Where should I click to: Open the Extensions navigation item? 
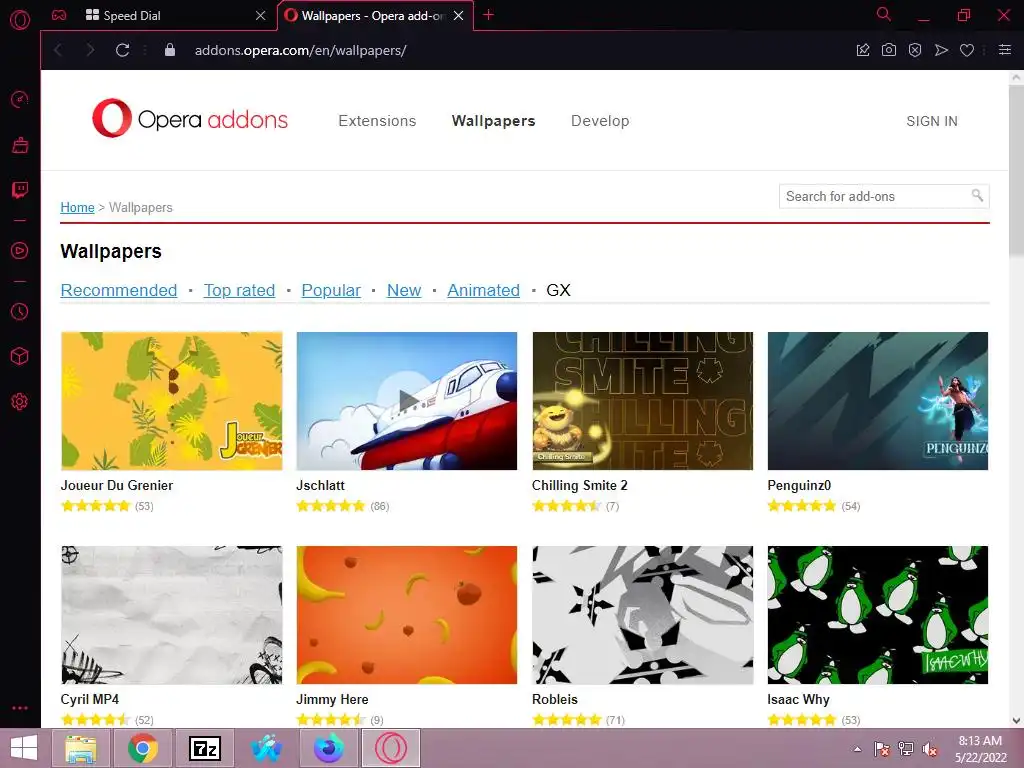coord(377,121)
